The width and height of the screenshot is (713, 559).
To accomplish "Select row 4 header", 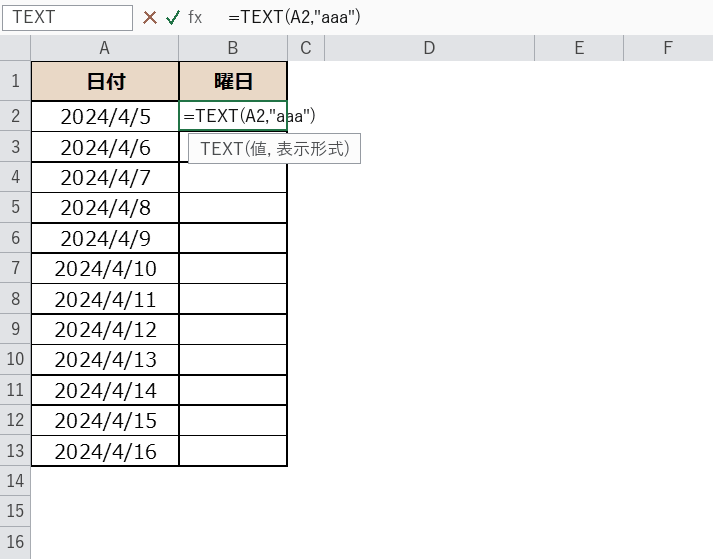I will [15, 177].
